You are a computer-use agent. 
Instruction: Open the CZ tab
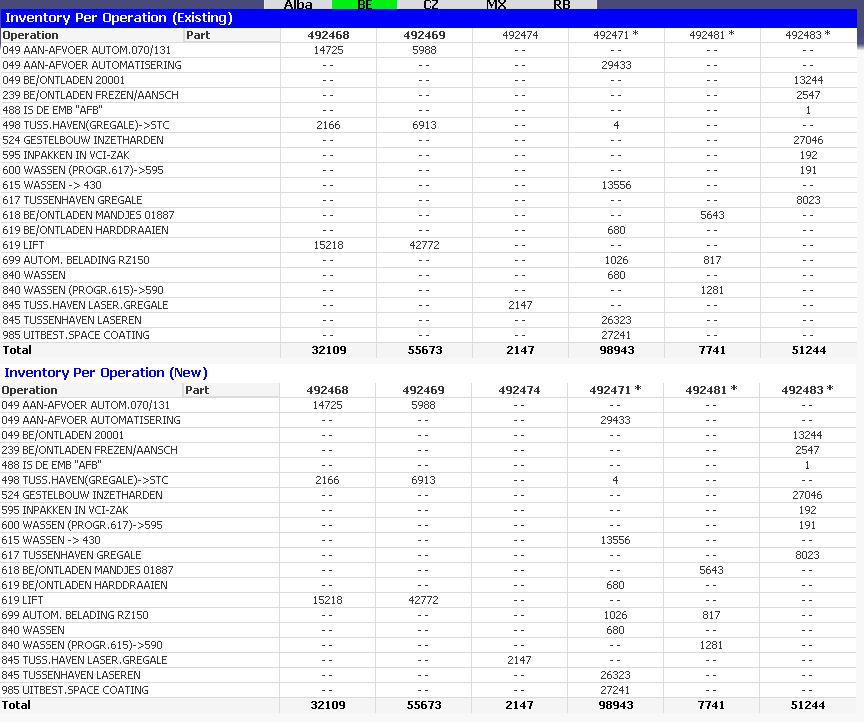[x=430, y=4]
